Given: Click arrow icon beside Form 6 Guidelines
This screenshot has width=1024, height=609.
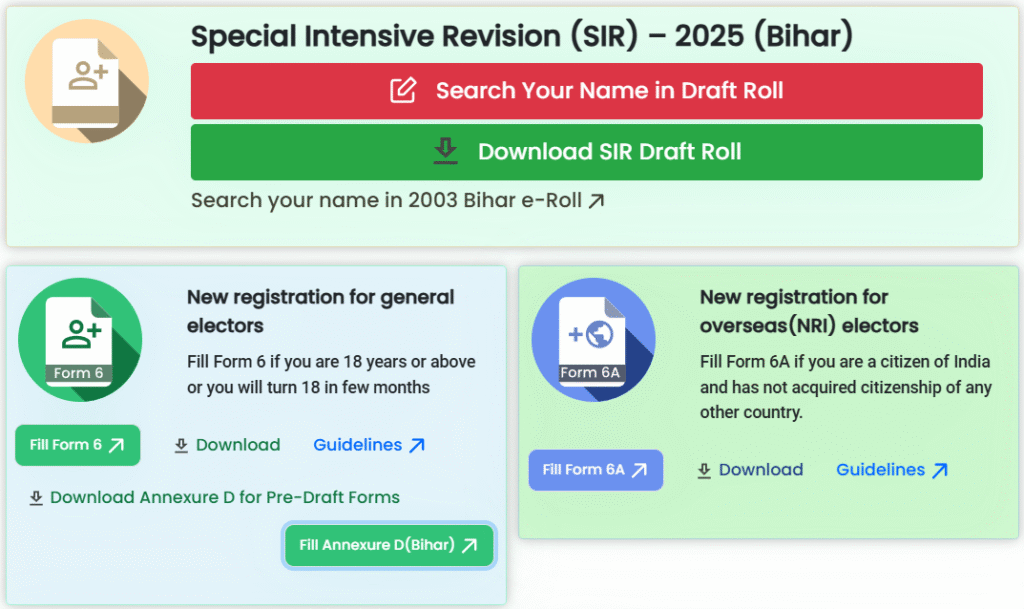Looking at the screenshot, I should pyautogui.click(x=417, y=445).
